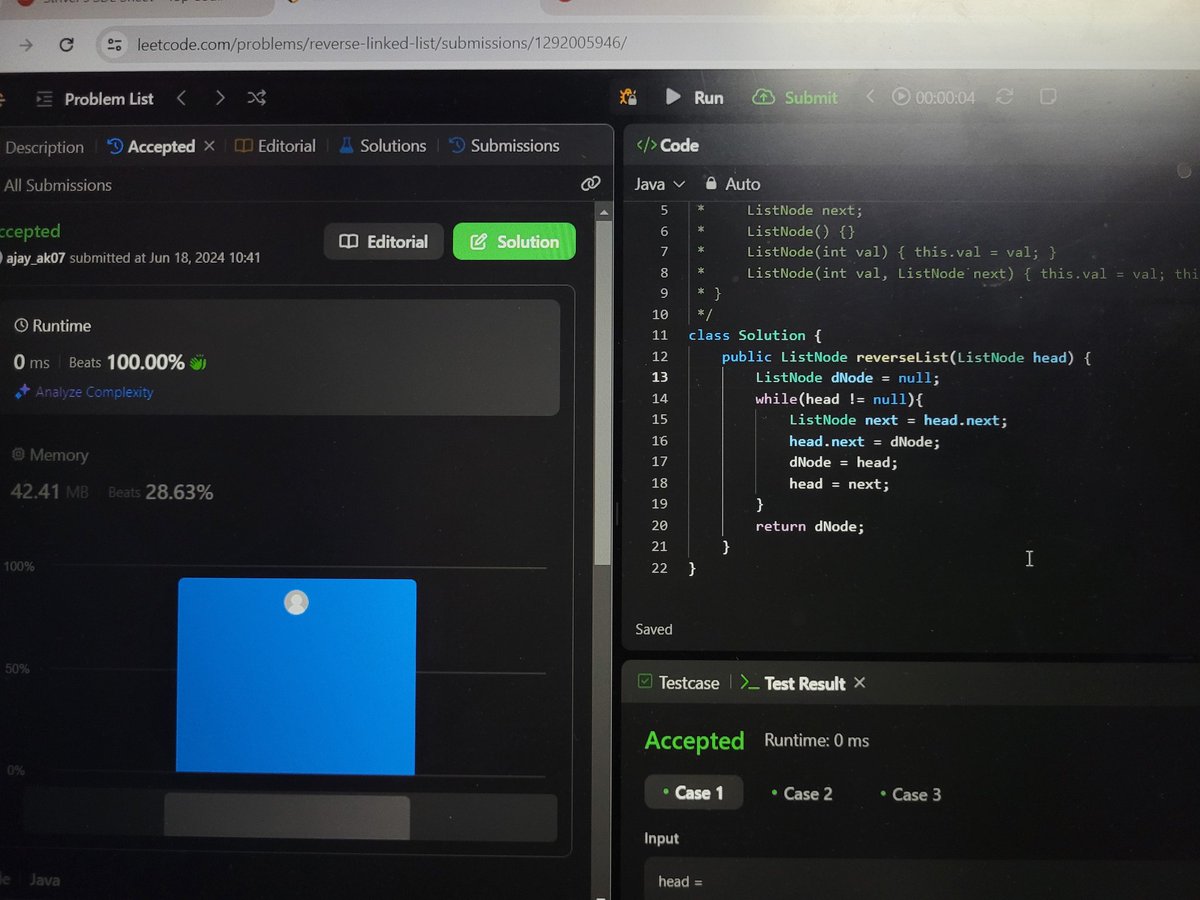Copy submission link icon
Viewport: 1200px width, 900px height.
click(x=590, y=184)
